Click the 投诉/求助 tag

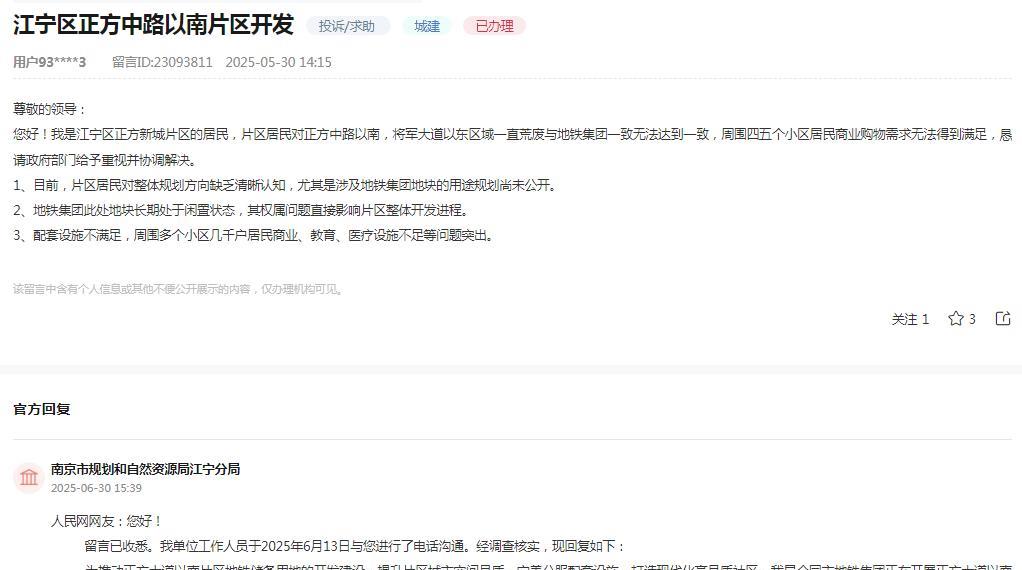click(x=347, y=26)
